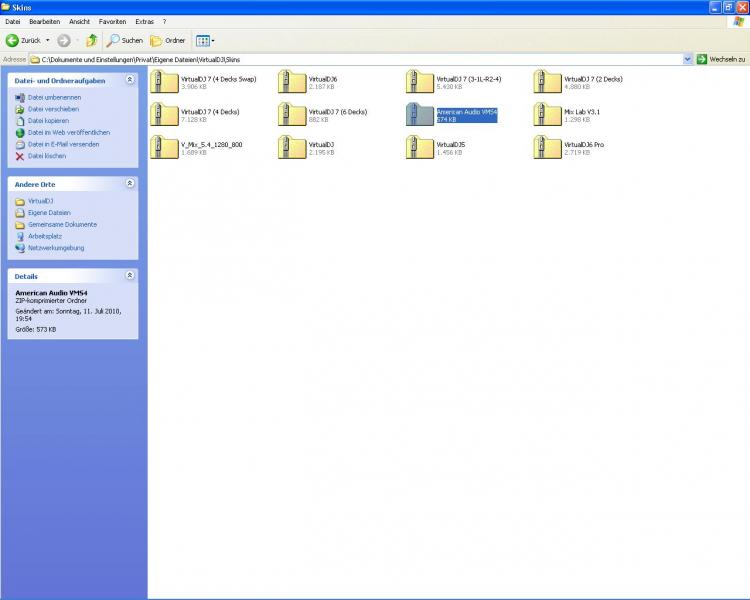Click Datei in E-Mail versenden link

(x=64, y=144)
